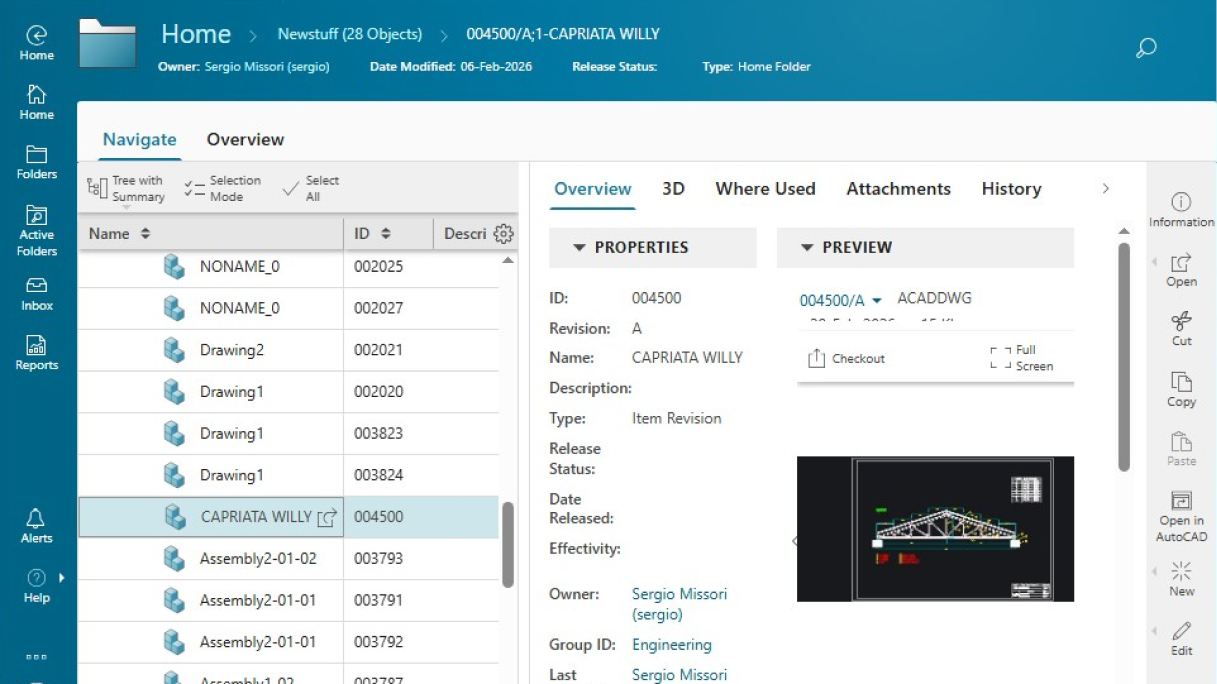Show the Information panel

pyautogui.click(x=1181, y=207)
